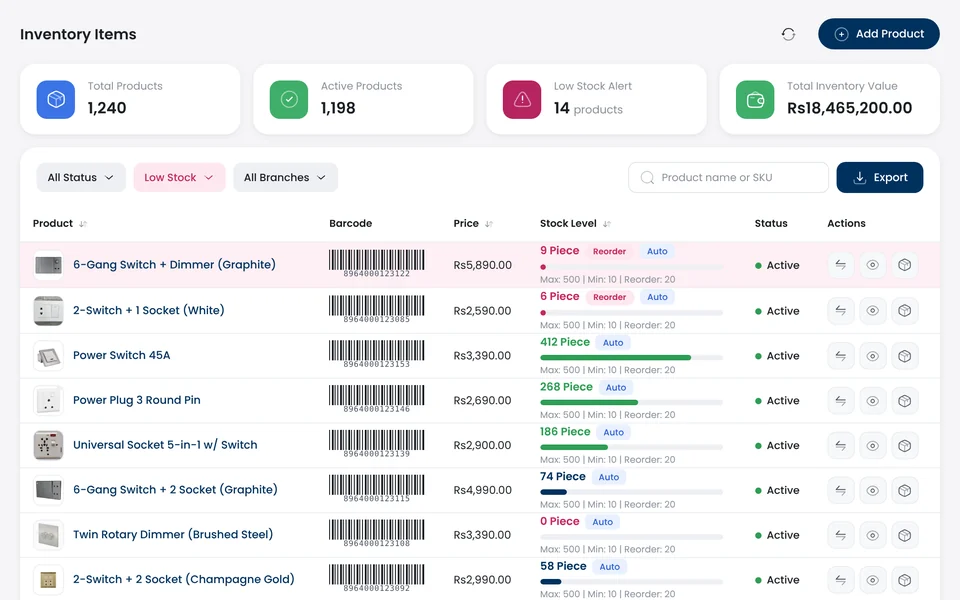The width and height of the screenshot is (960, 600).
Task: Sort by the Price column arrow icon
Action: tap(489, 224)
